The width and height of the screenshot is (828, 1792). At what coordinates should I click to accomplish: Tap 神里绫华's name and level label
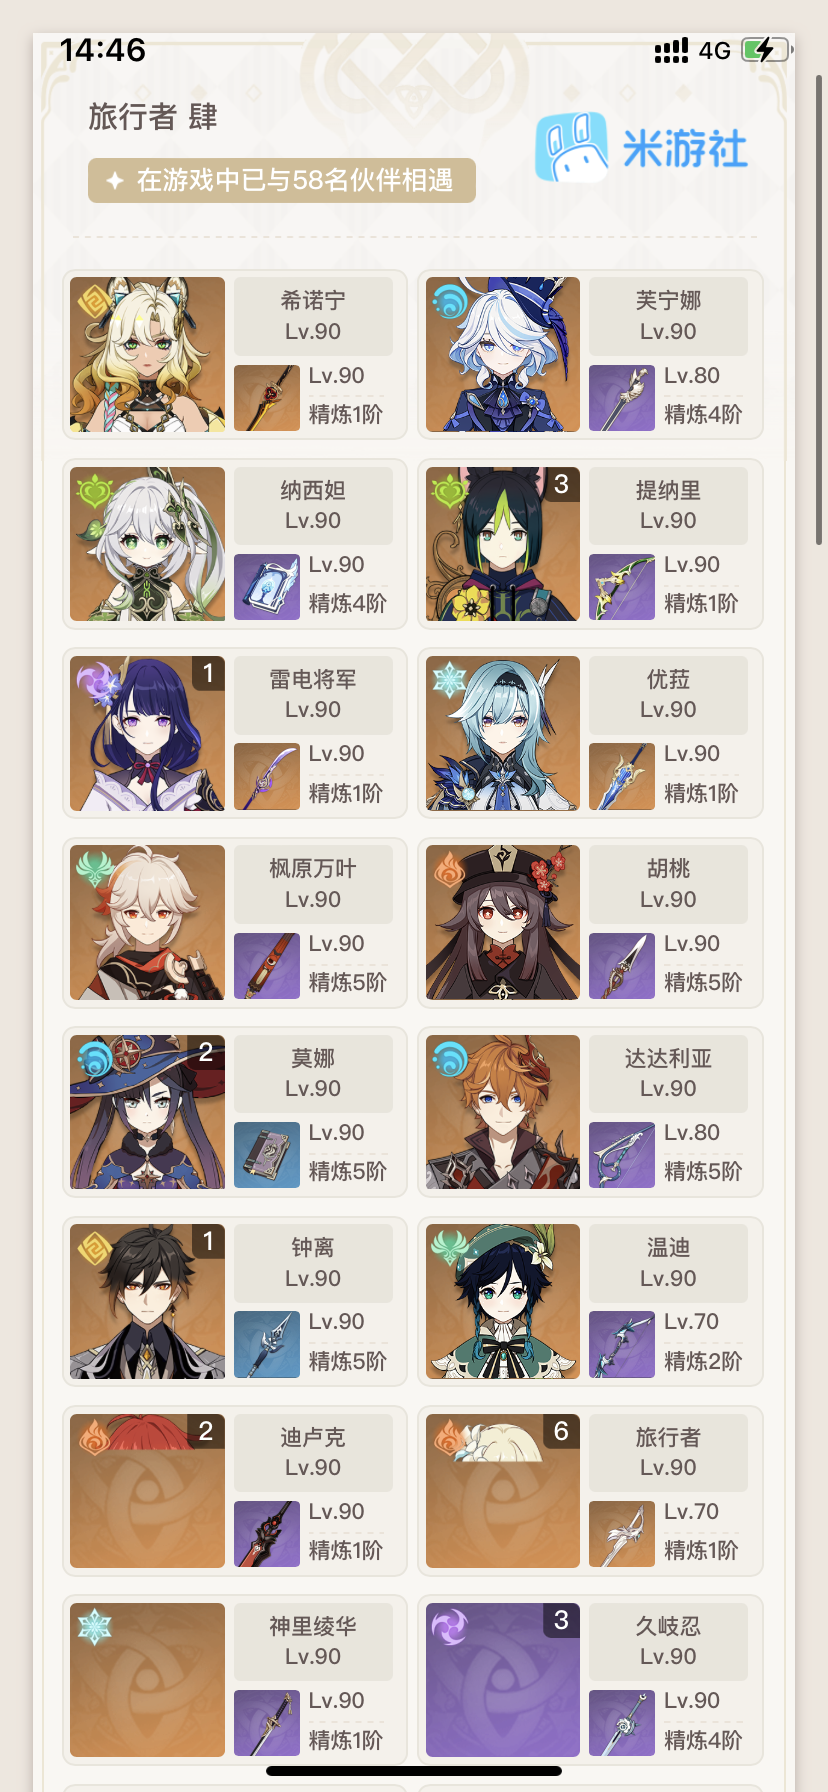pos(313,1641)
